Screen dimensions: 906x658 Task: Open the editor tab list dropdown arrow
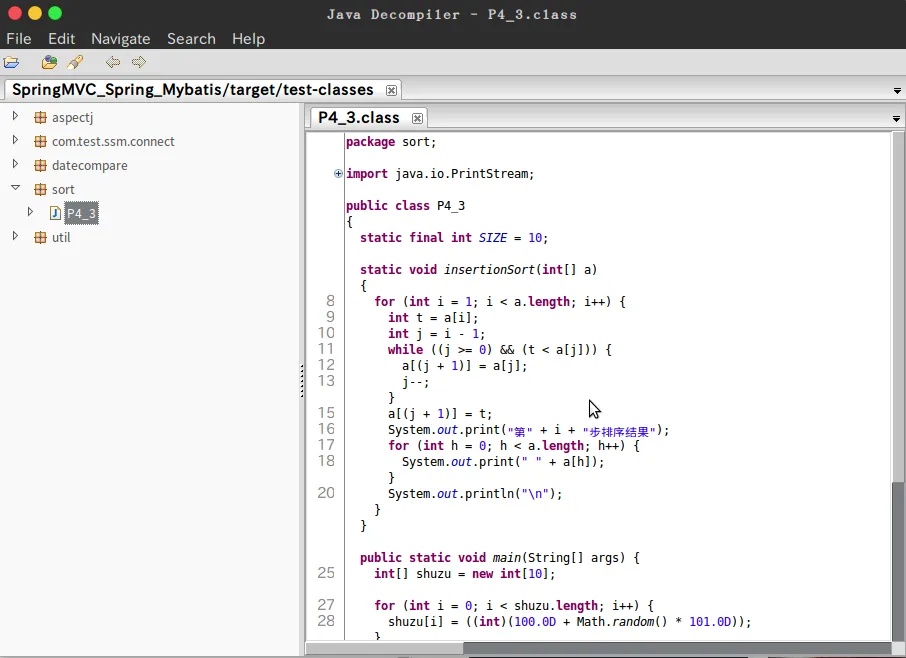[896, 118]
